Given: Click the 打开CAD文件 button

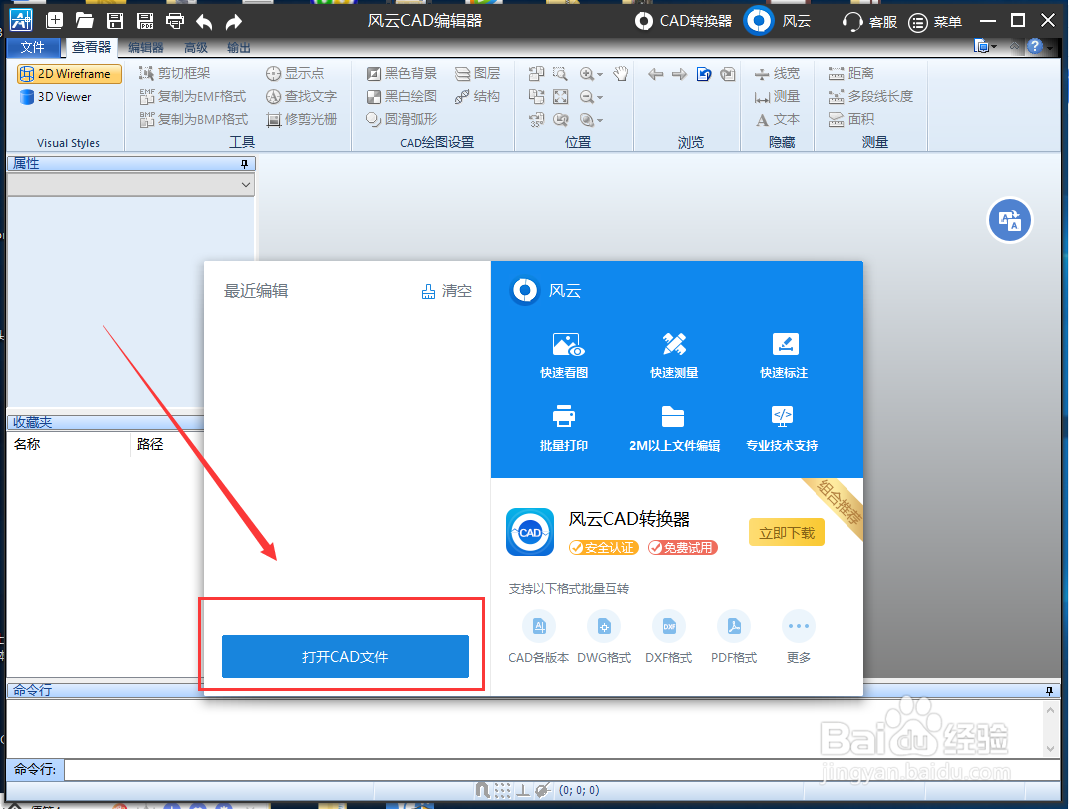Looking at the screenshot, I should 344,657.
